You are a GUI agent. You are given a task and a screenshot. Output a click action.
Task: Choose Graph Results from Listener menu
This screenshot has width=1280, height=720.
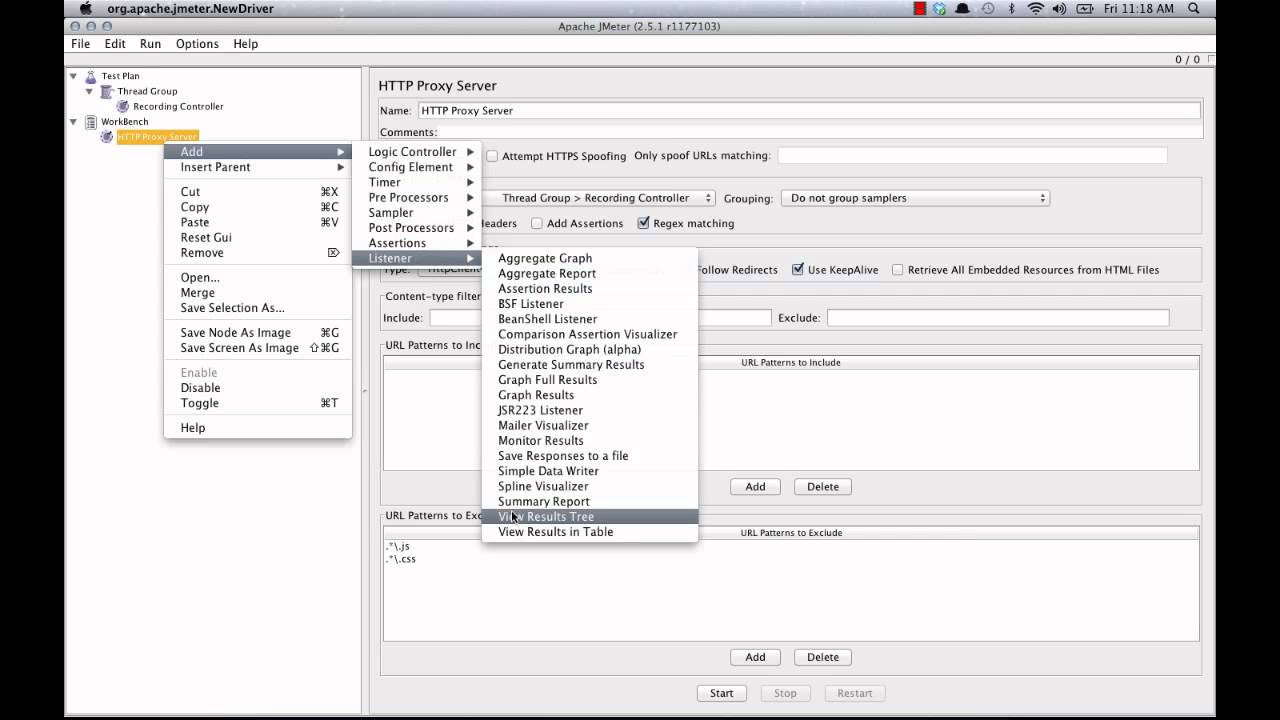tap(590, 395)
